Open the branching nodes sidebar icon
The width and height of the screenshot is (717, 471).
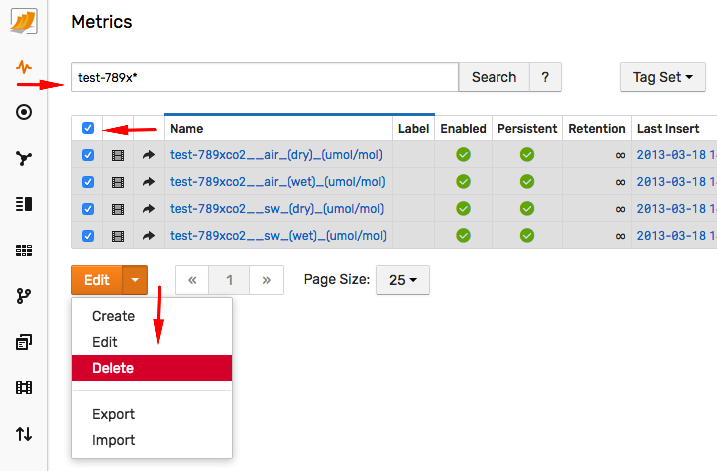24,158
